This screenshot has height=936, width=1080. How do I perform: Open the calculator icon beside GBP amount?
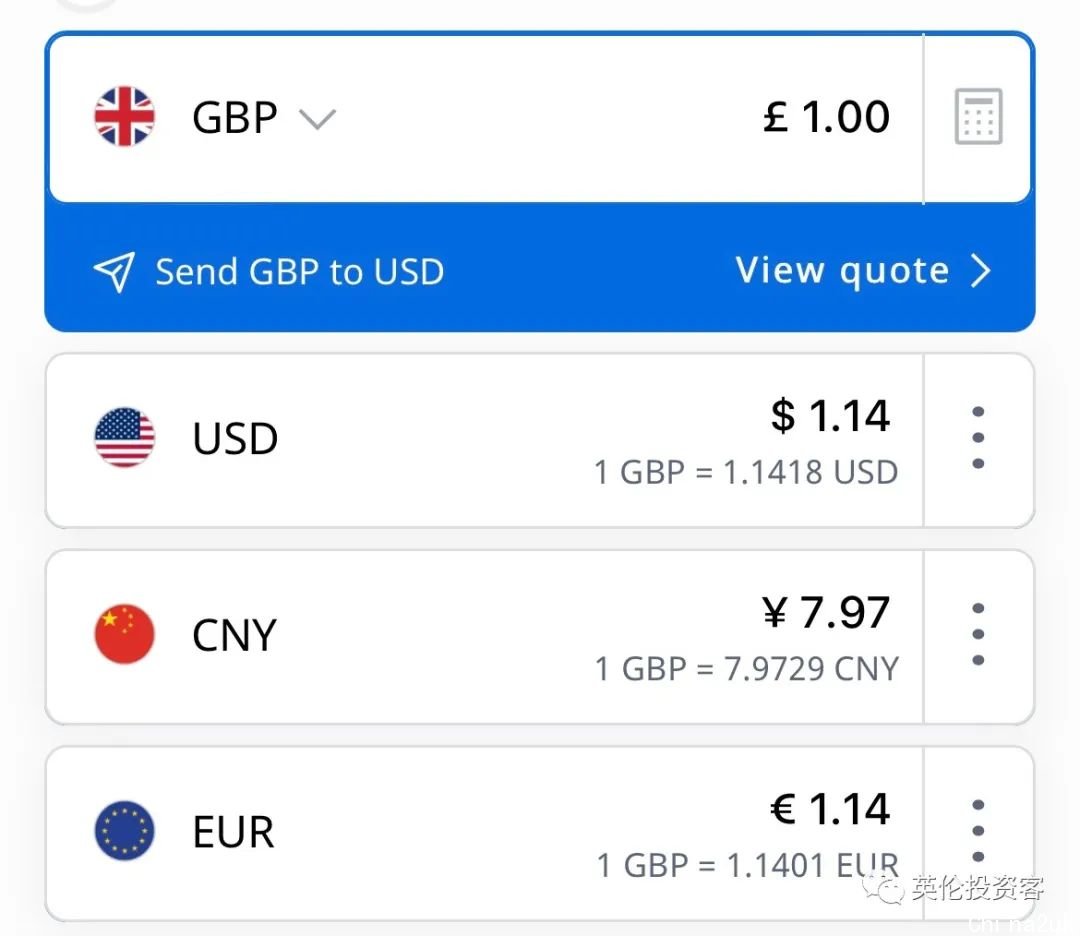coord(978,116)
